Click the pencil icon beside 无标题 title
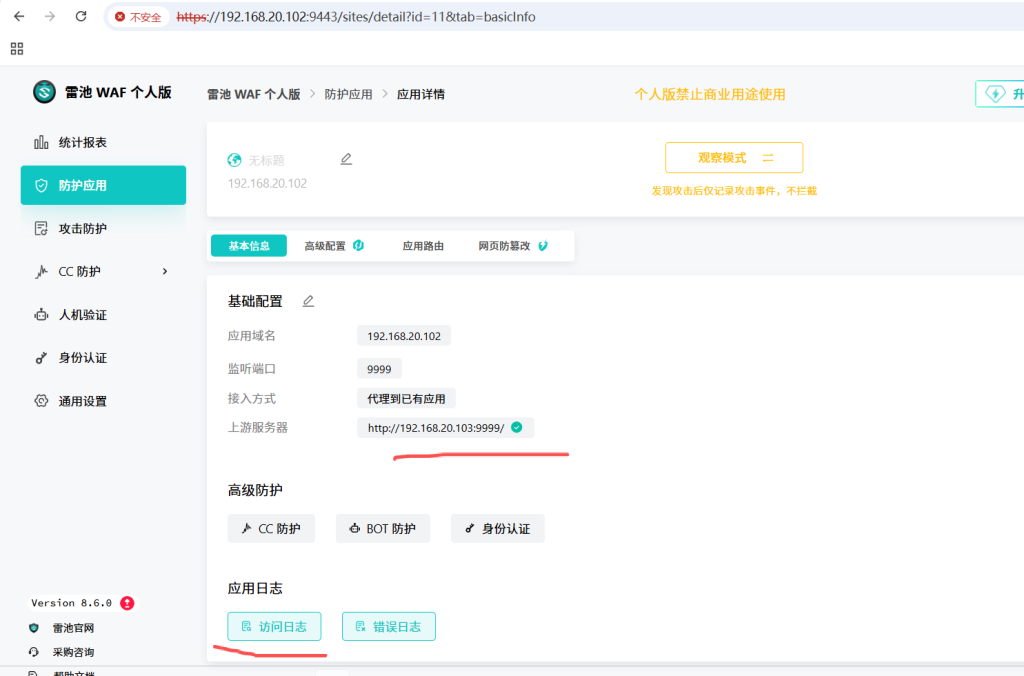The height and width of the screenshot is (676, 1024). pyautogui.click(x=346, y=159)
